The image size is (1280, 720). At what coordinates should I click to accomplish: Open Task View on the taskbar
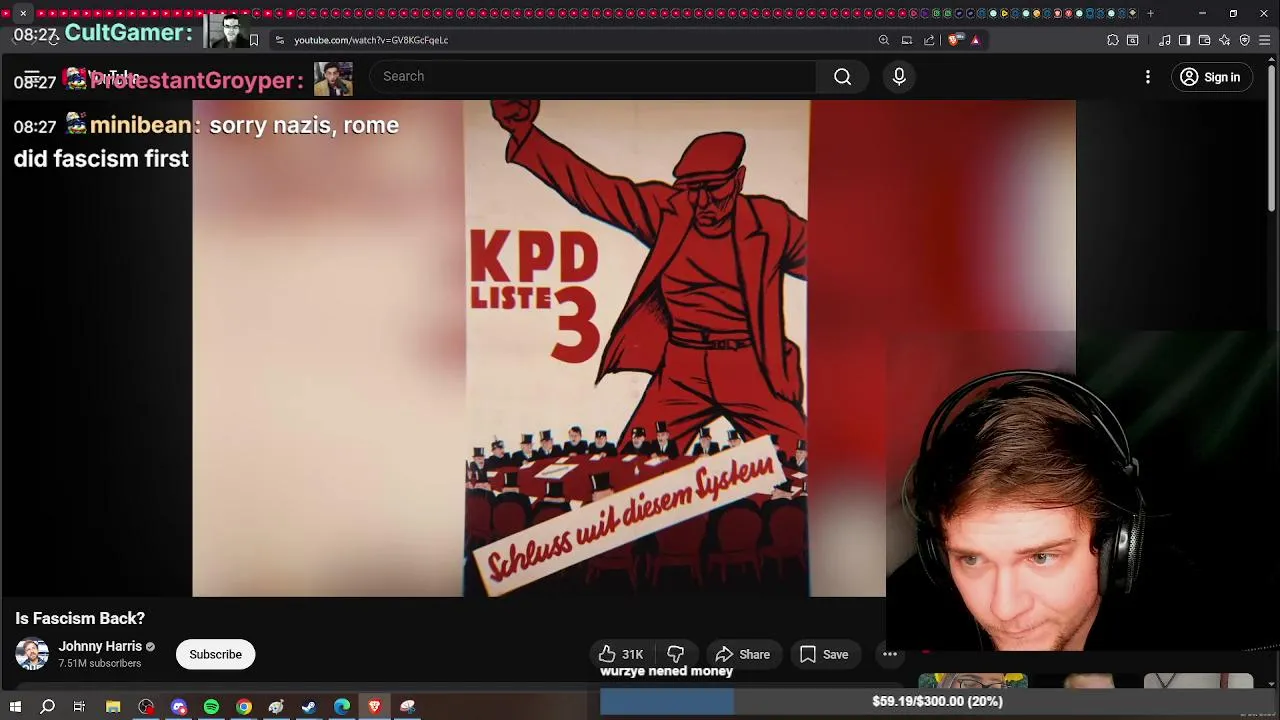(x=79, y=706)
